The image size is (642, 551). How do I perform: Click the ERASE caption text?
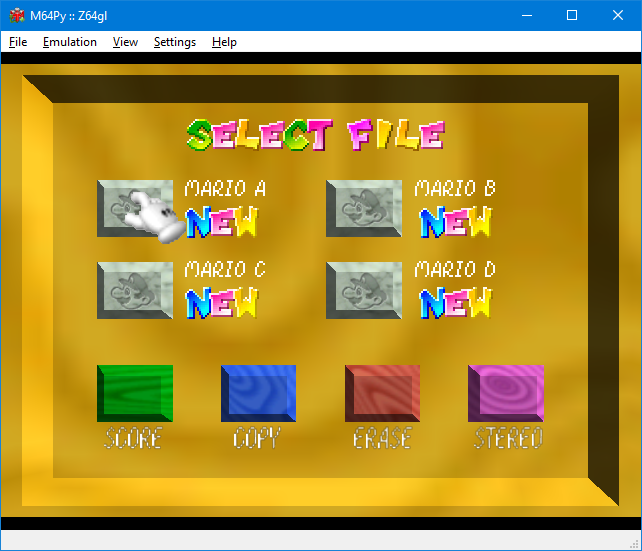[x=382, y=438]
